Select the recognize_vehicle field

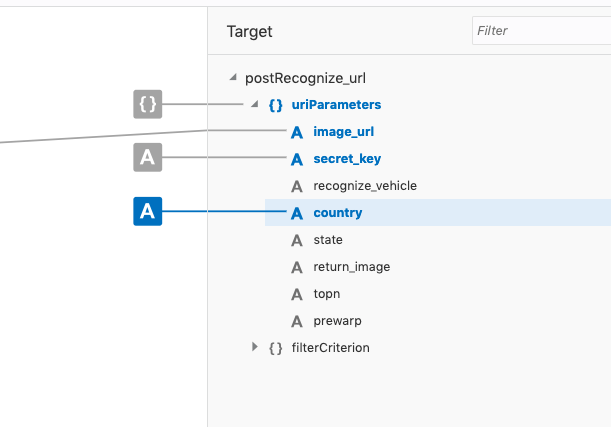tap(364, 186)
